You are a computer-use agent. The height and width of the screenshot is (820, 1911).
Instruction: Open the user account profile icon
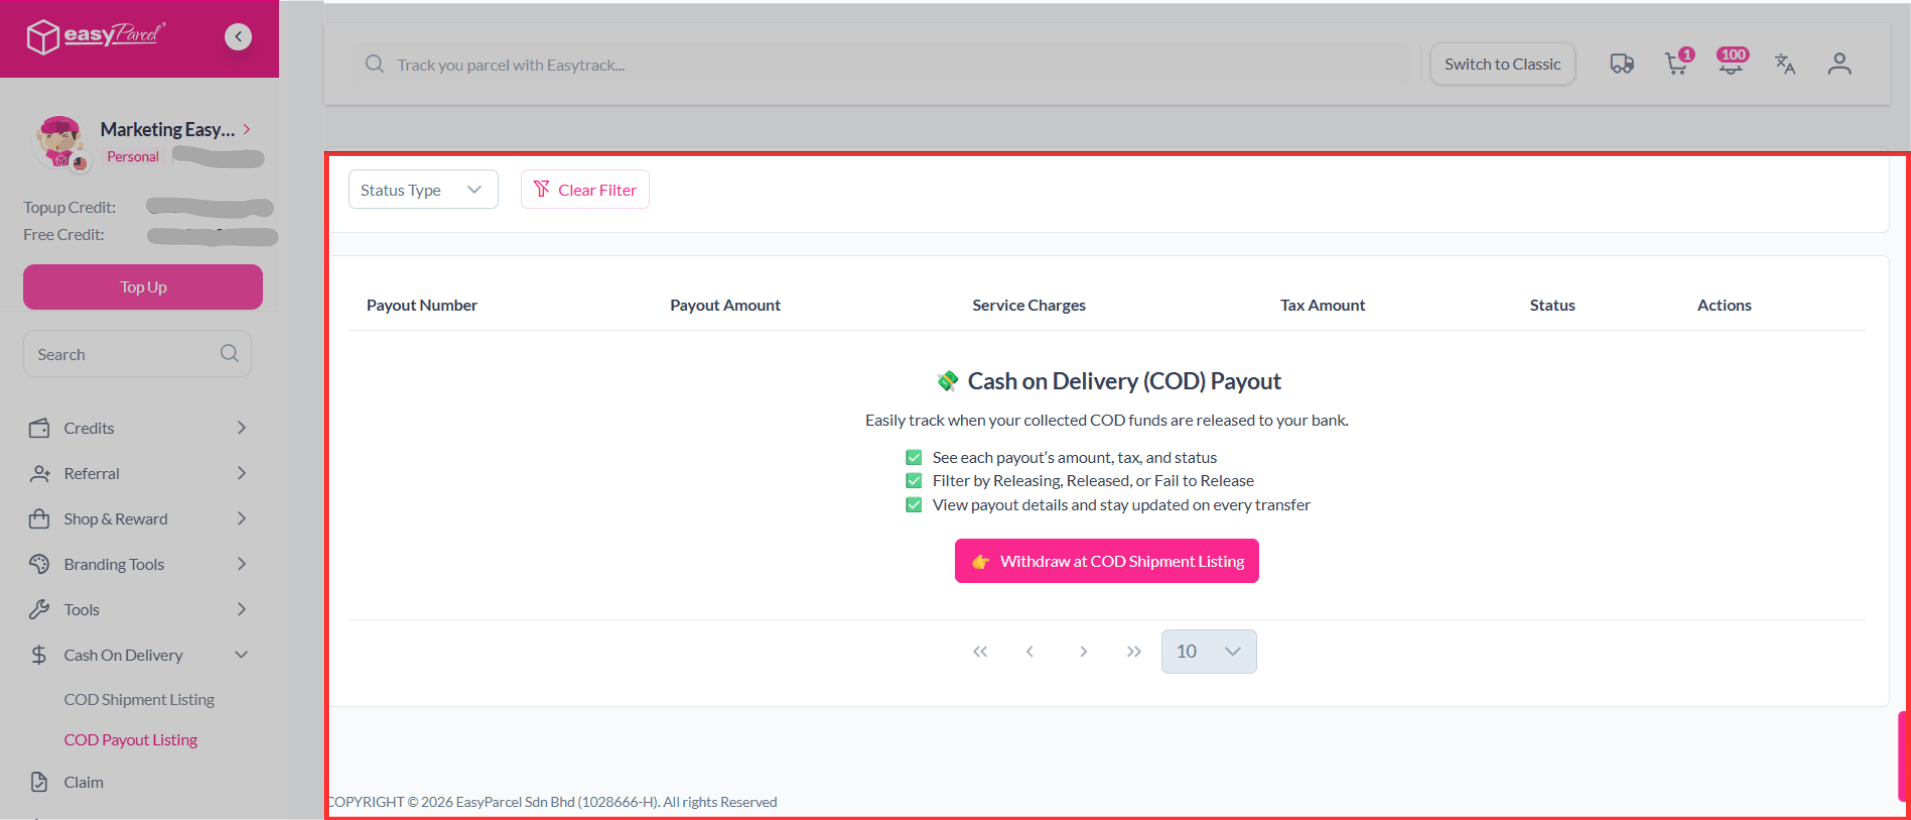pos(1839,64)
